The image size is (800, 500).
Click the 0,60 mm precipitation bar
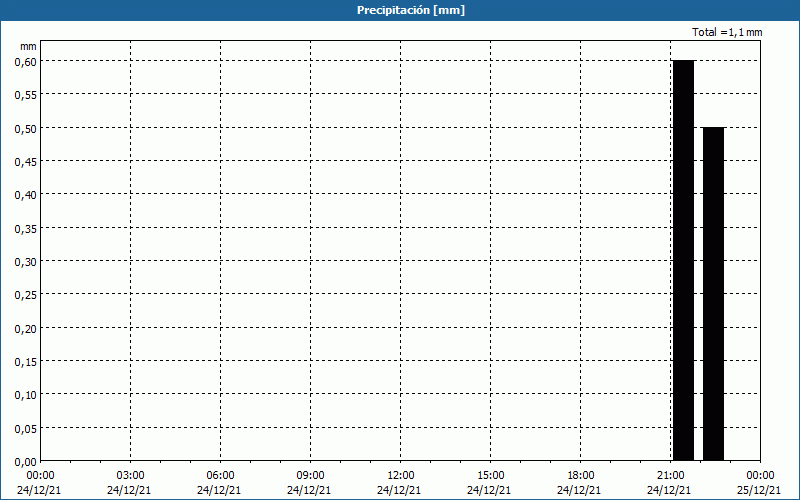tap(683, 260)
